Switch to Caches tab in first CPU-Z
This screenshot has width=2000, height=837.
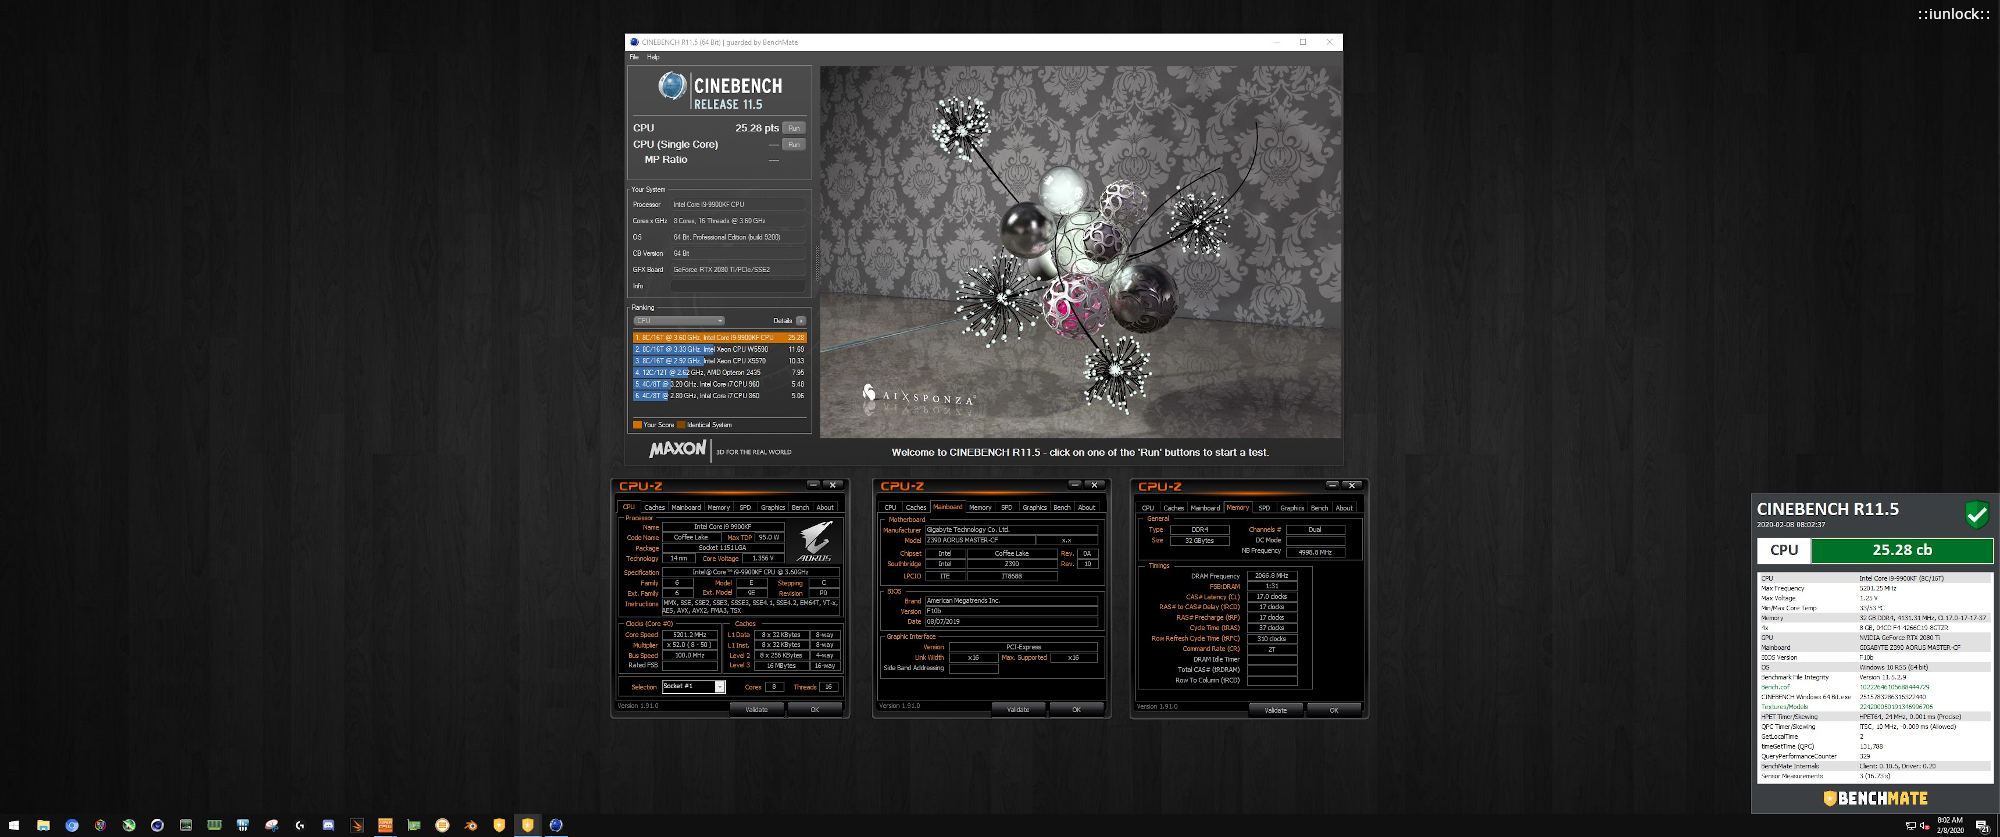click(x=655, y=507)
